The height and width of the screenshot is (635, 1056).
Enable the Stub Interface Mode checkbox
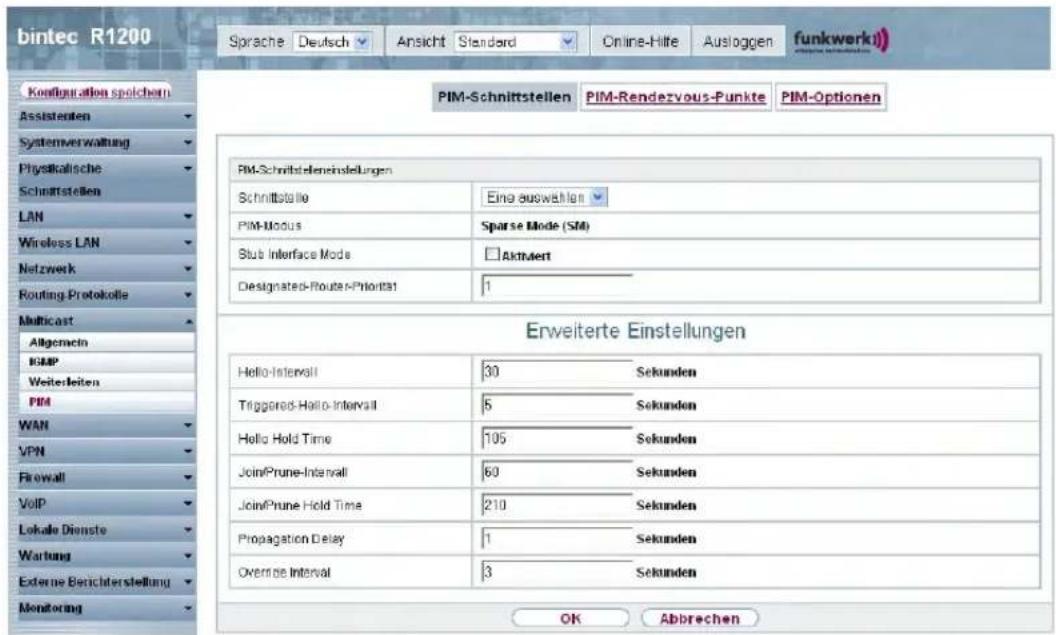point(492,255)
